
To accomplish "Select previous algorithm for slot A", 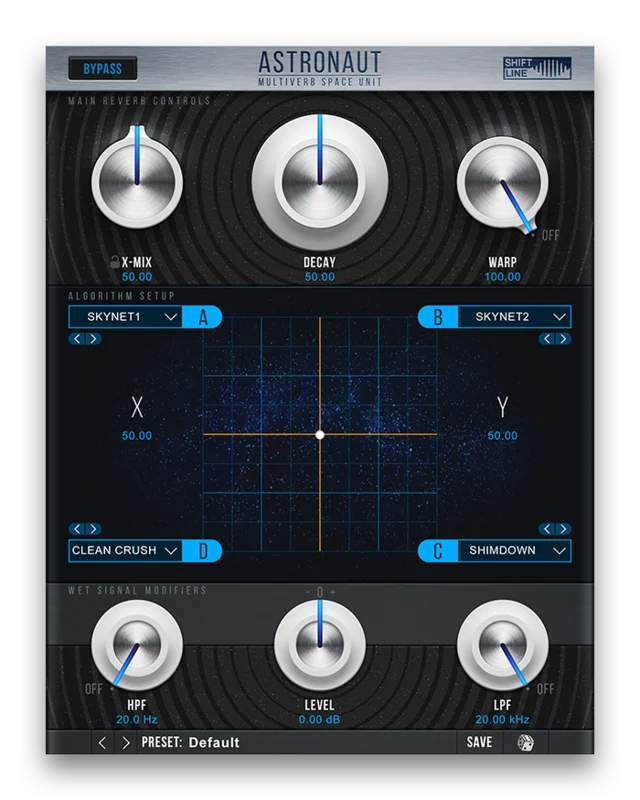I will pos(77,339).
